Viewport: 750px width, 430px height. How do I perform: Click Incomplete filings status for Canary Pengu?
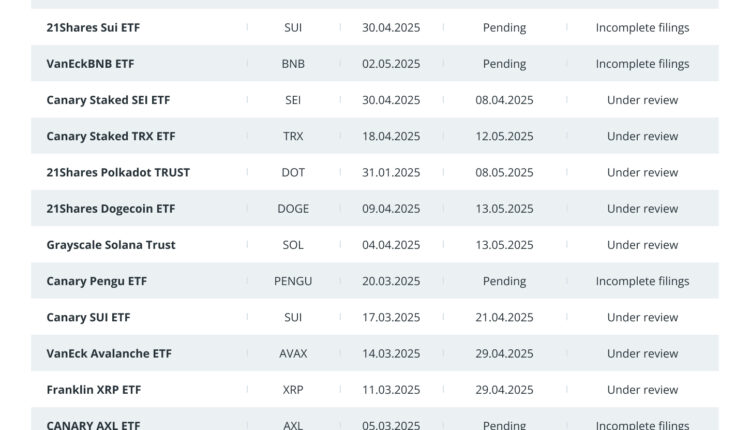[x=642, y=281]
